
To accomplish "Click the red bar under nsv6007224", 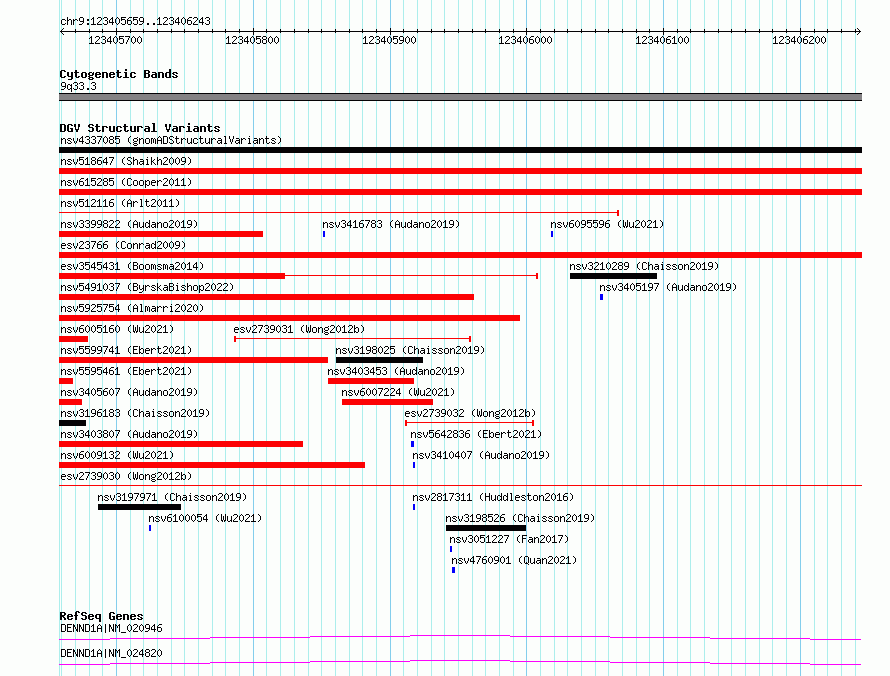I will [387, 402].
